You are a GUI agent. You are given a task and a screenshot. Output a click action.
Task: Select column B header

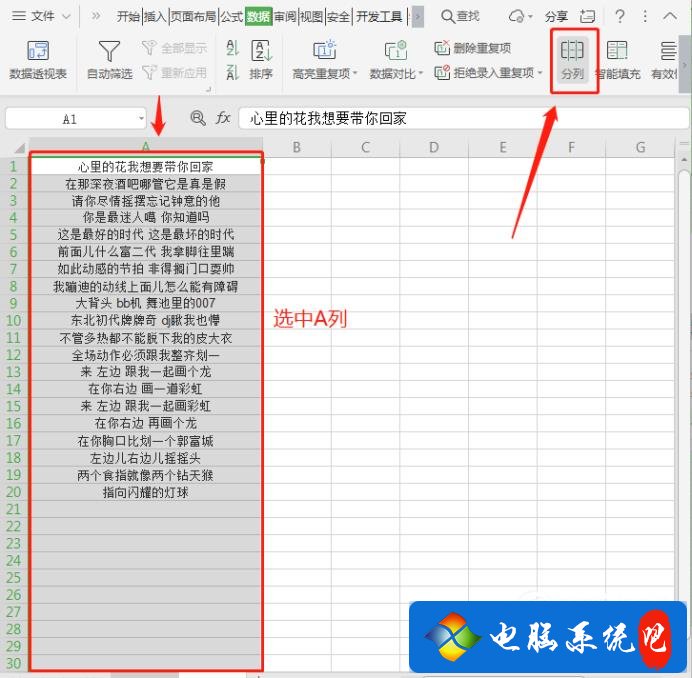pyautogui.click(x=297, y=147)
